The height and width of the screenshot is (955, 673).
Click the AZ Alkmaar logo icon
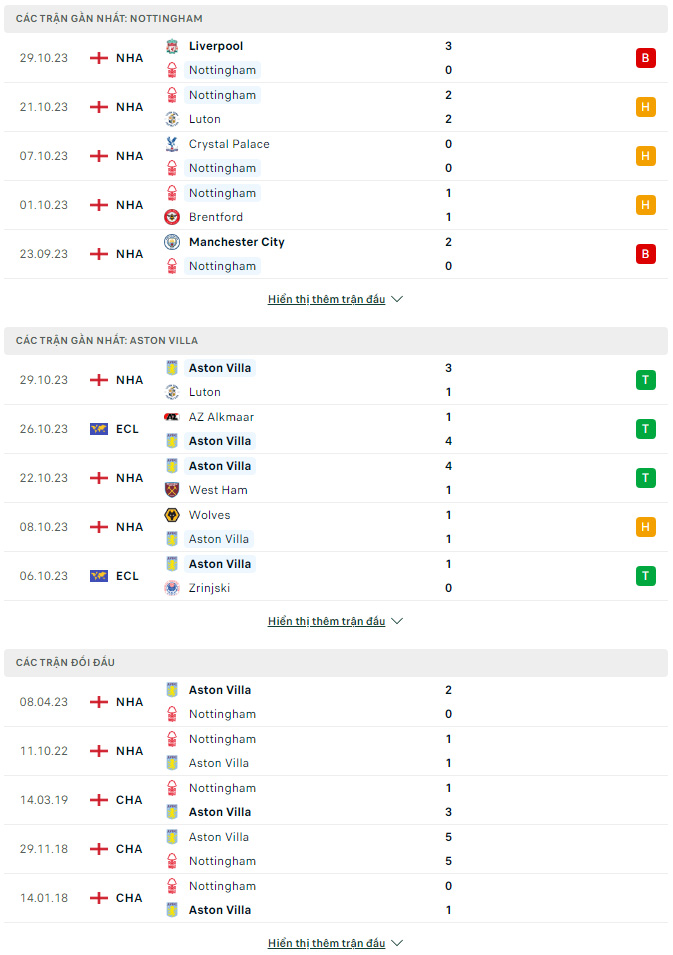click(x=172, y=417)
